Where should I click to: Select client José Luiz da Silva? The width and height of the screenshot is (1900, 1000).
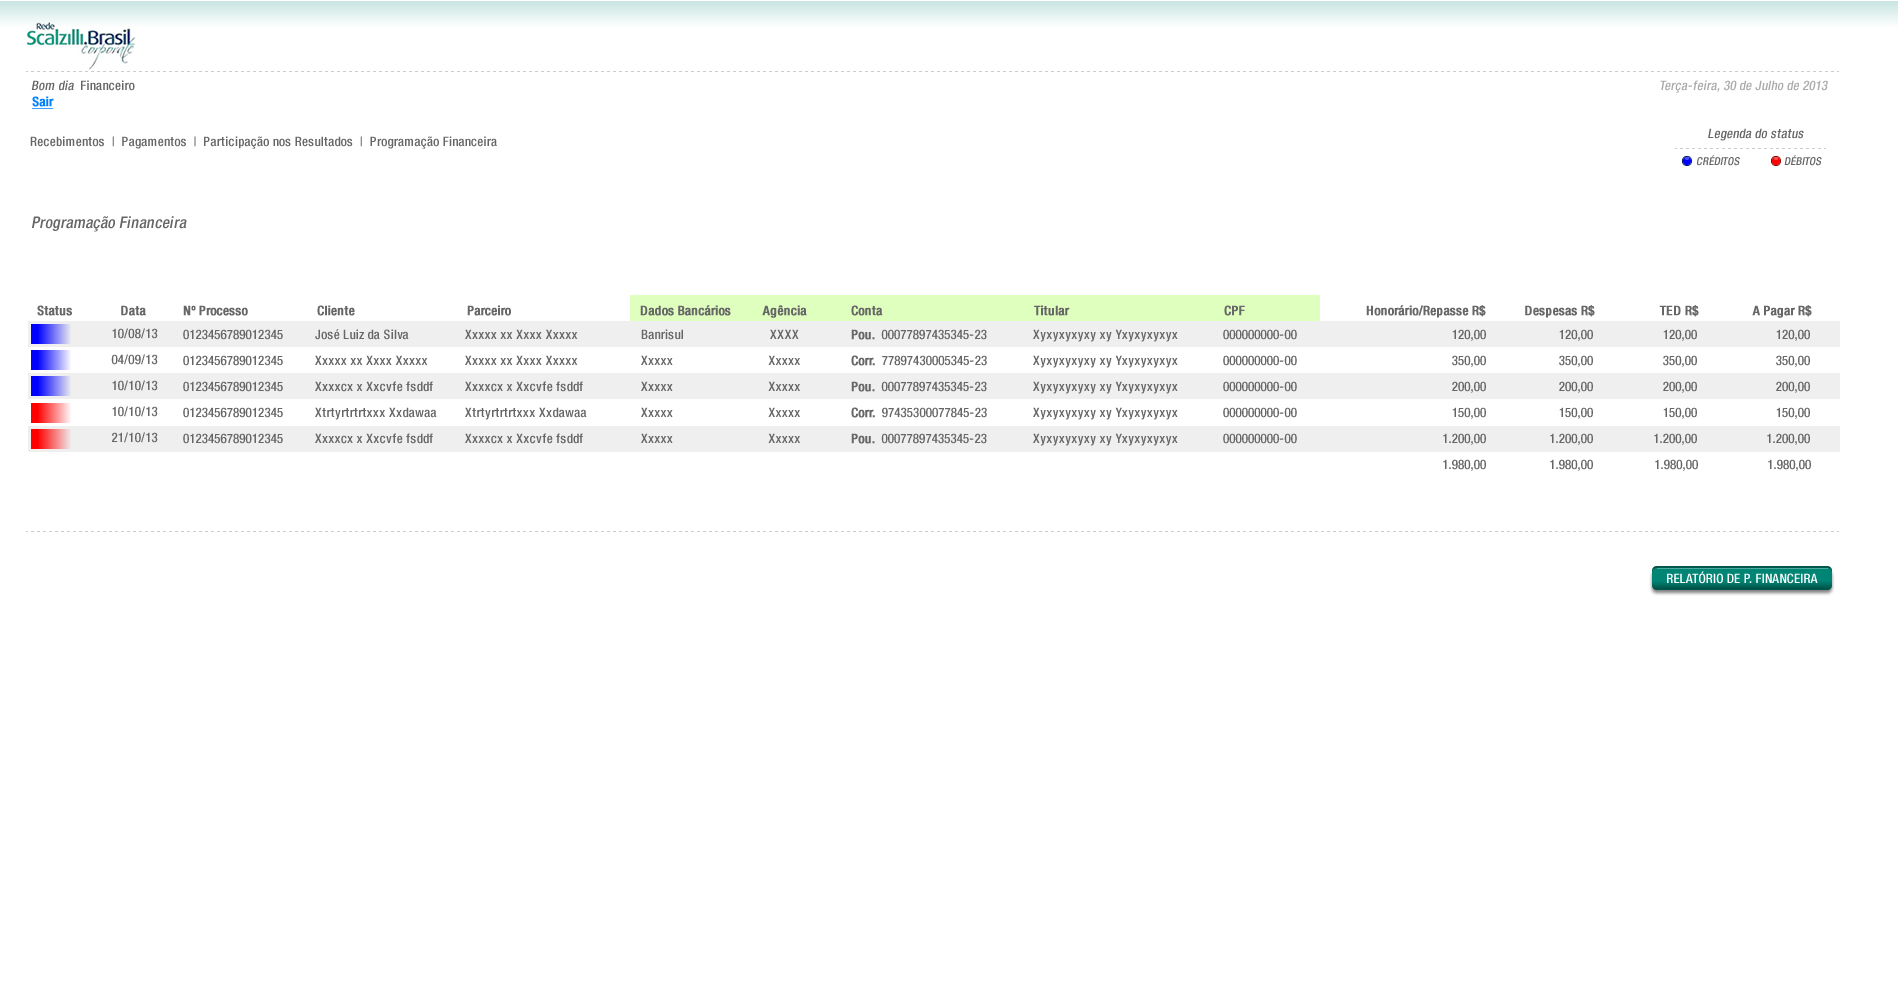[x=361, y=335]
